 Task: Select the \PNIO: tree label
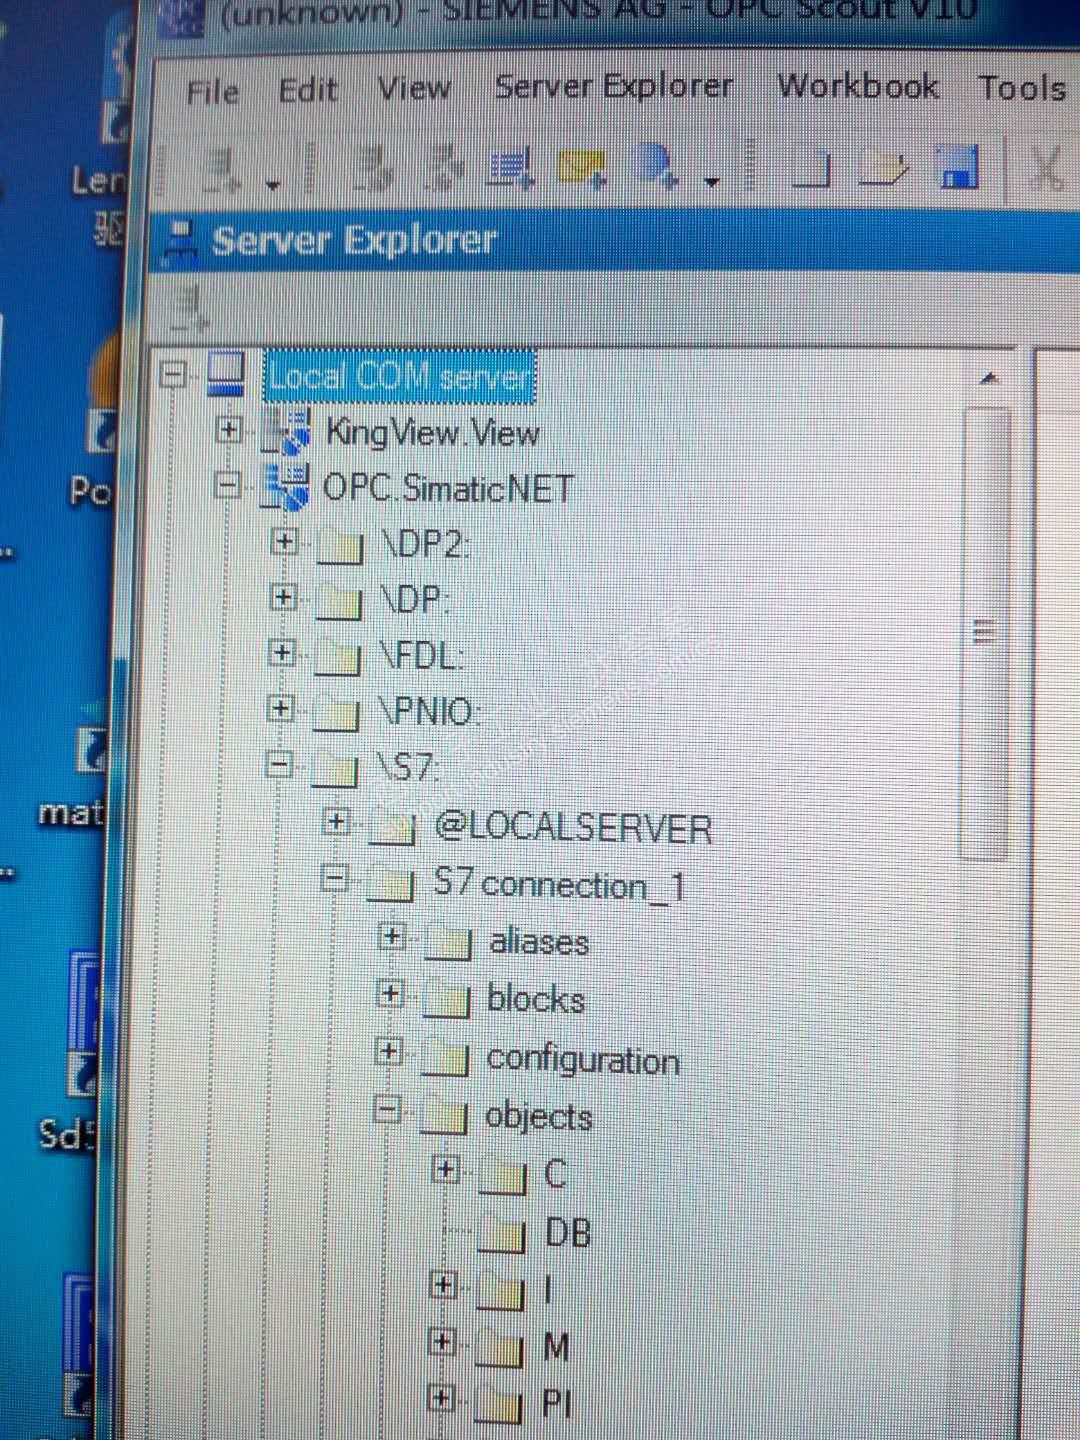click(429, 711)
